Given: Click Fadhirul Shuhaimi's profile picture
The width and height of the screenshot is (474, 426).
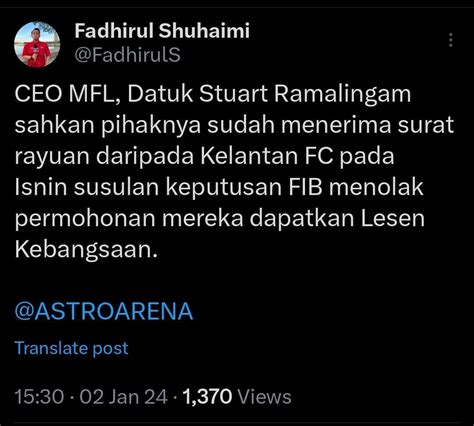Looking at the screenshot, I should pos(37,45).
